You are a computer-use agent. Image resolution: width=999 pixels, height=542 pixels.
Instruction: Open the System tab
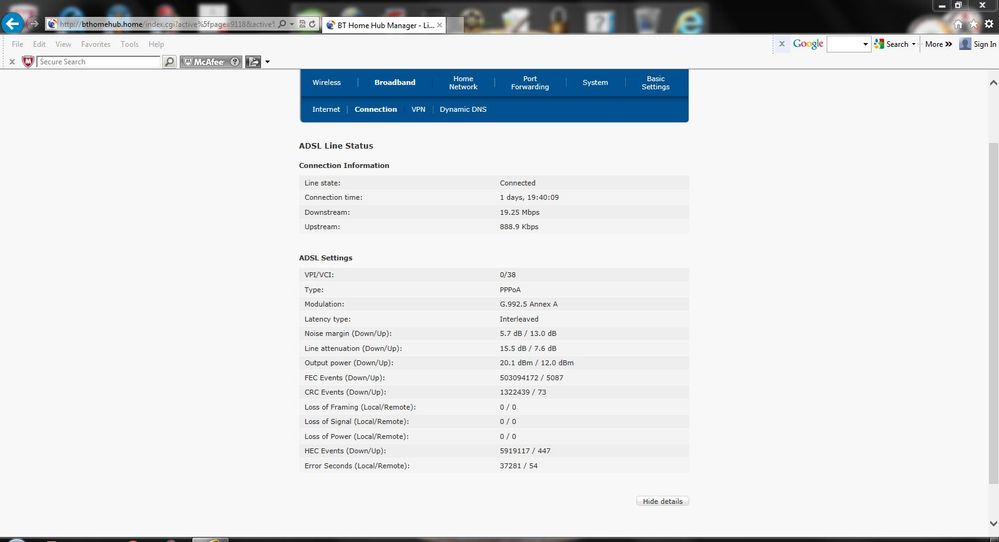point(595,82)
